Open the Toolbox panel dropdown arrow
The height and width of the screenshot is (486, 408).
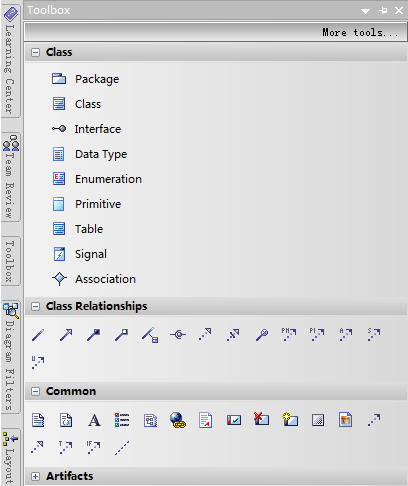point(365,11)
